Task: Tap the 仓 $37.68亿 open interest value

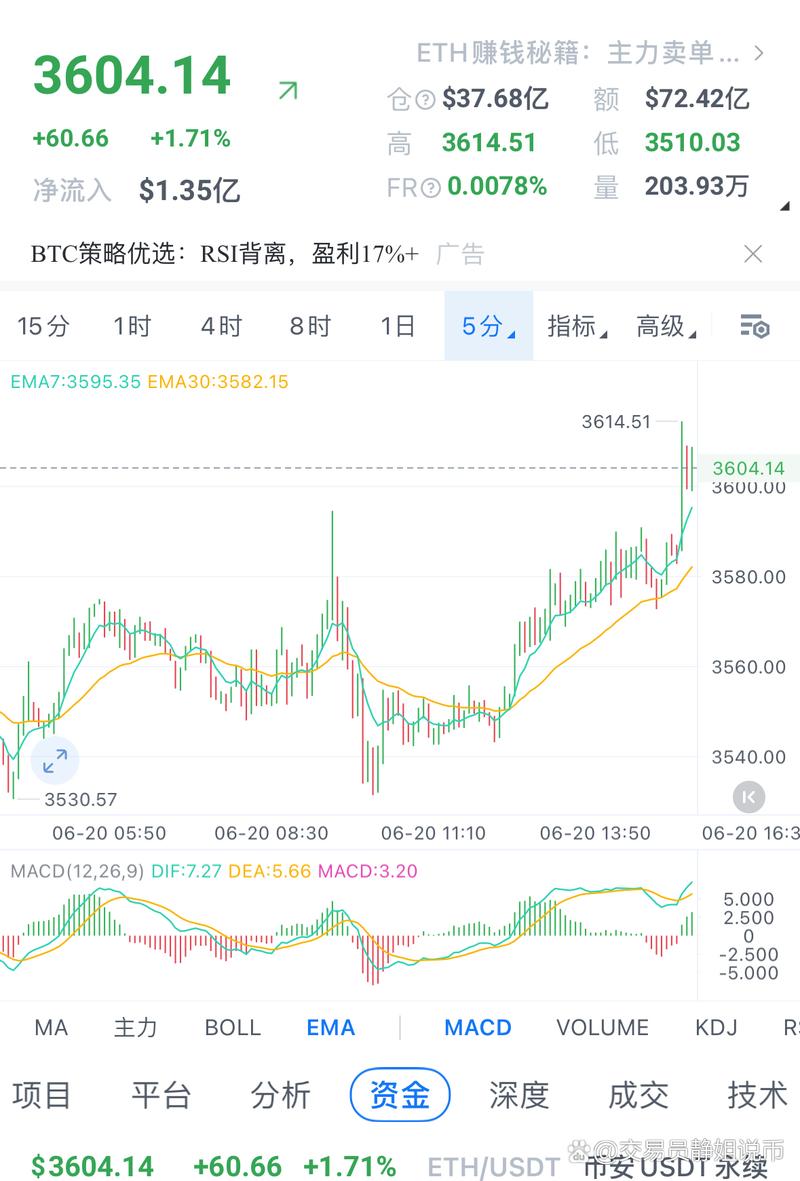Action: click(495, 99)
